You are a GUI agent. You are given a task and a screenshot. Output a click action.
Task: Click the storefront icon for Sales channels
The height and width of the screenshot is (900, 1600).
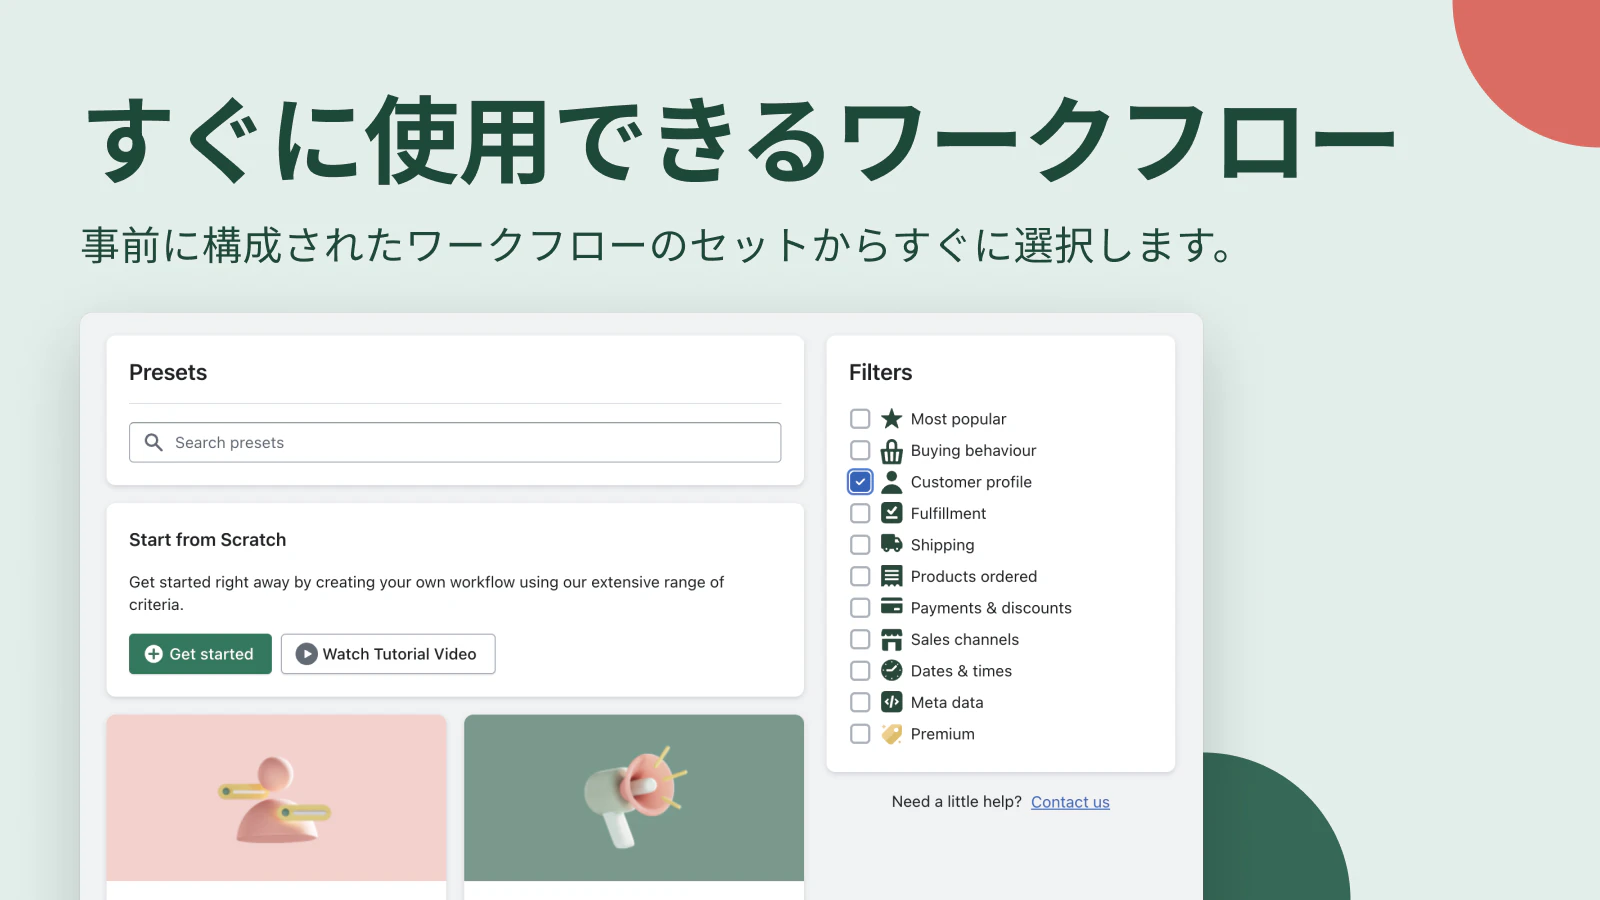[x=891, y=639]
